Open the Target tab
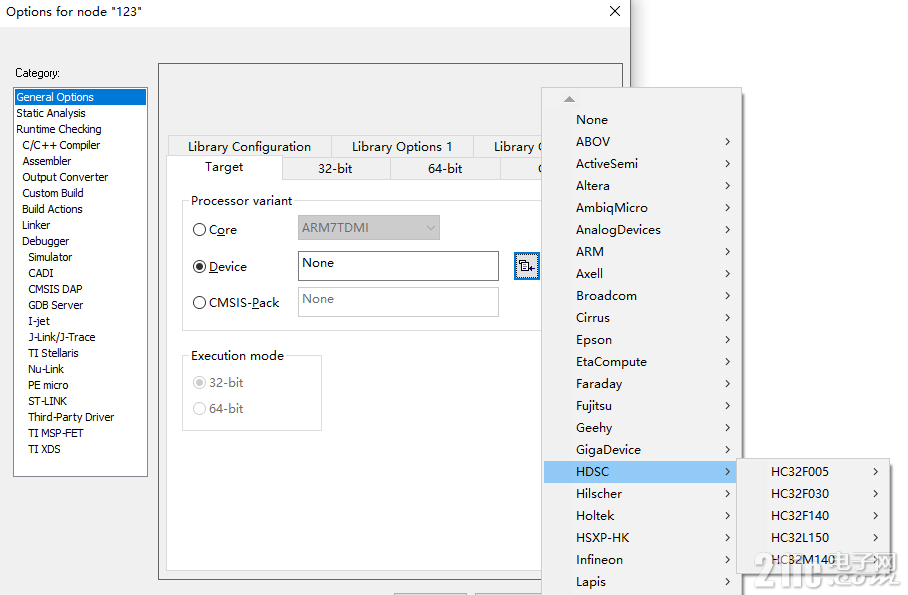 (x=224, y=167)
